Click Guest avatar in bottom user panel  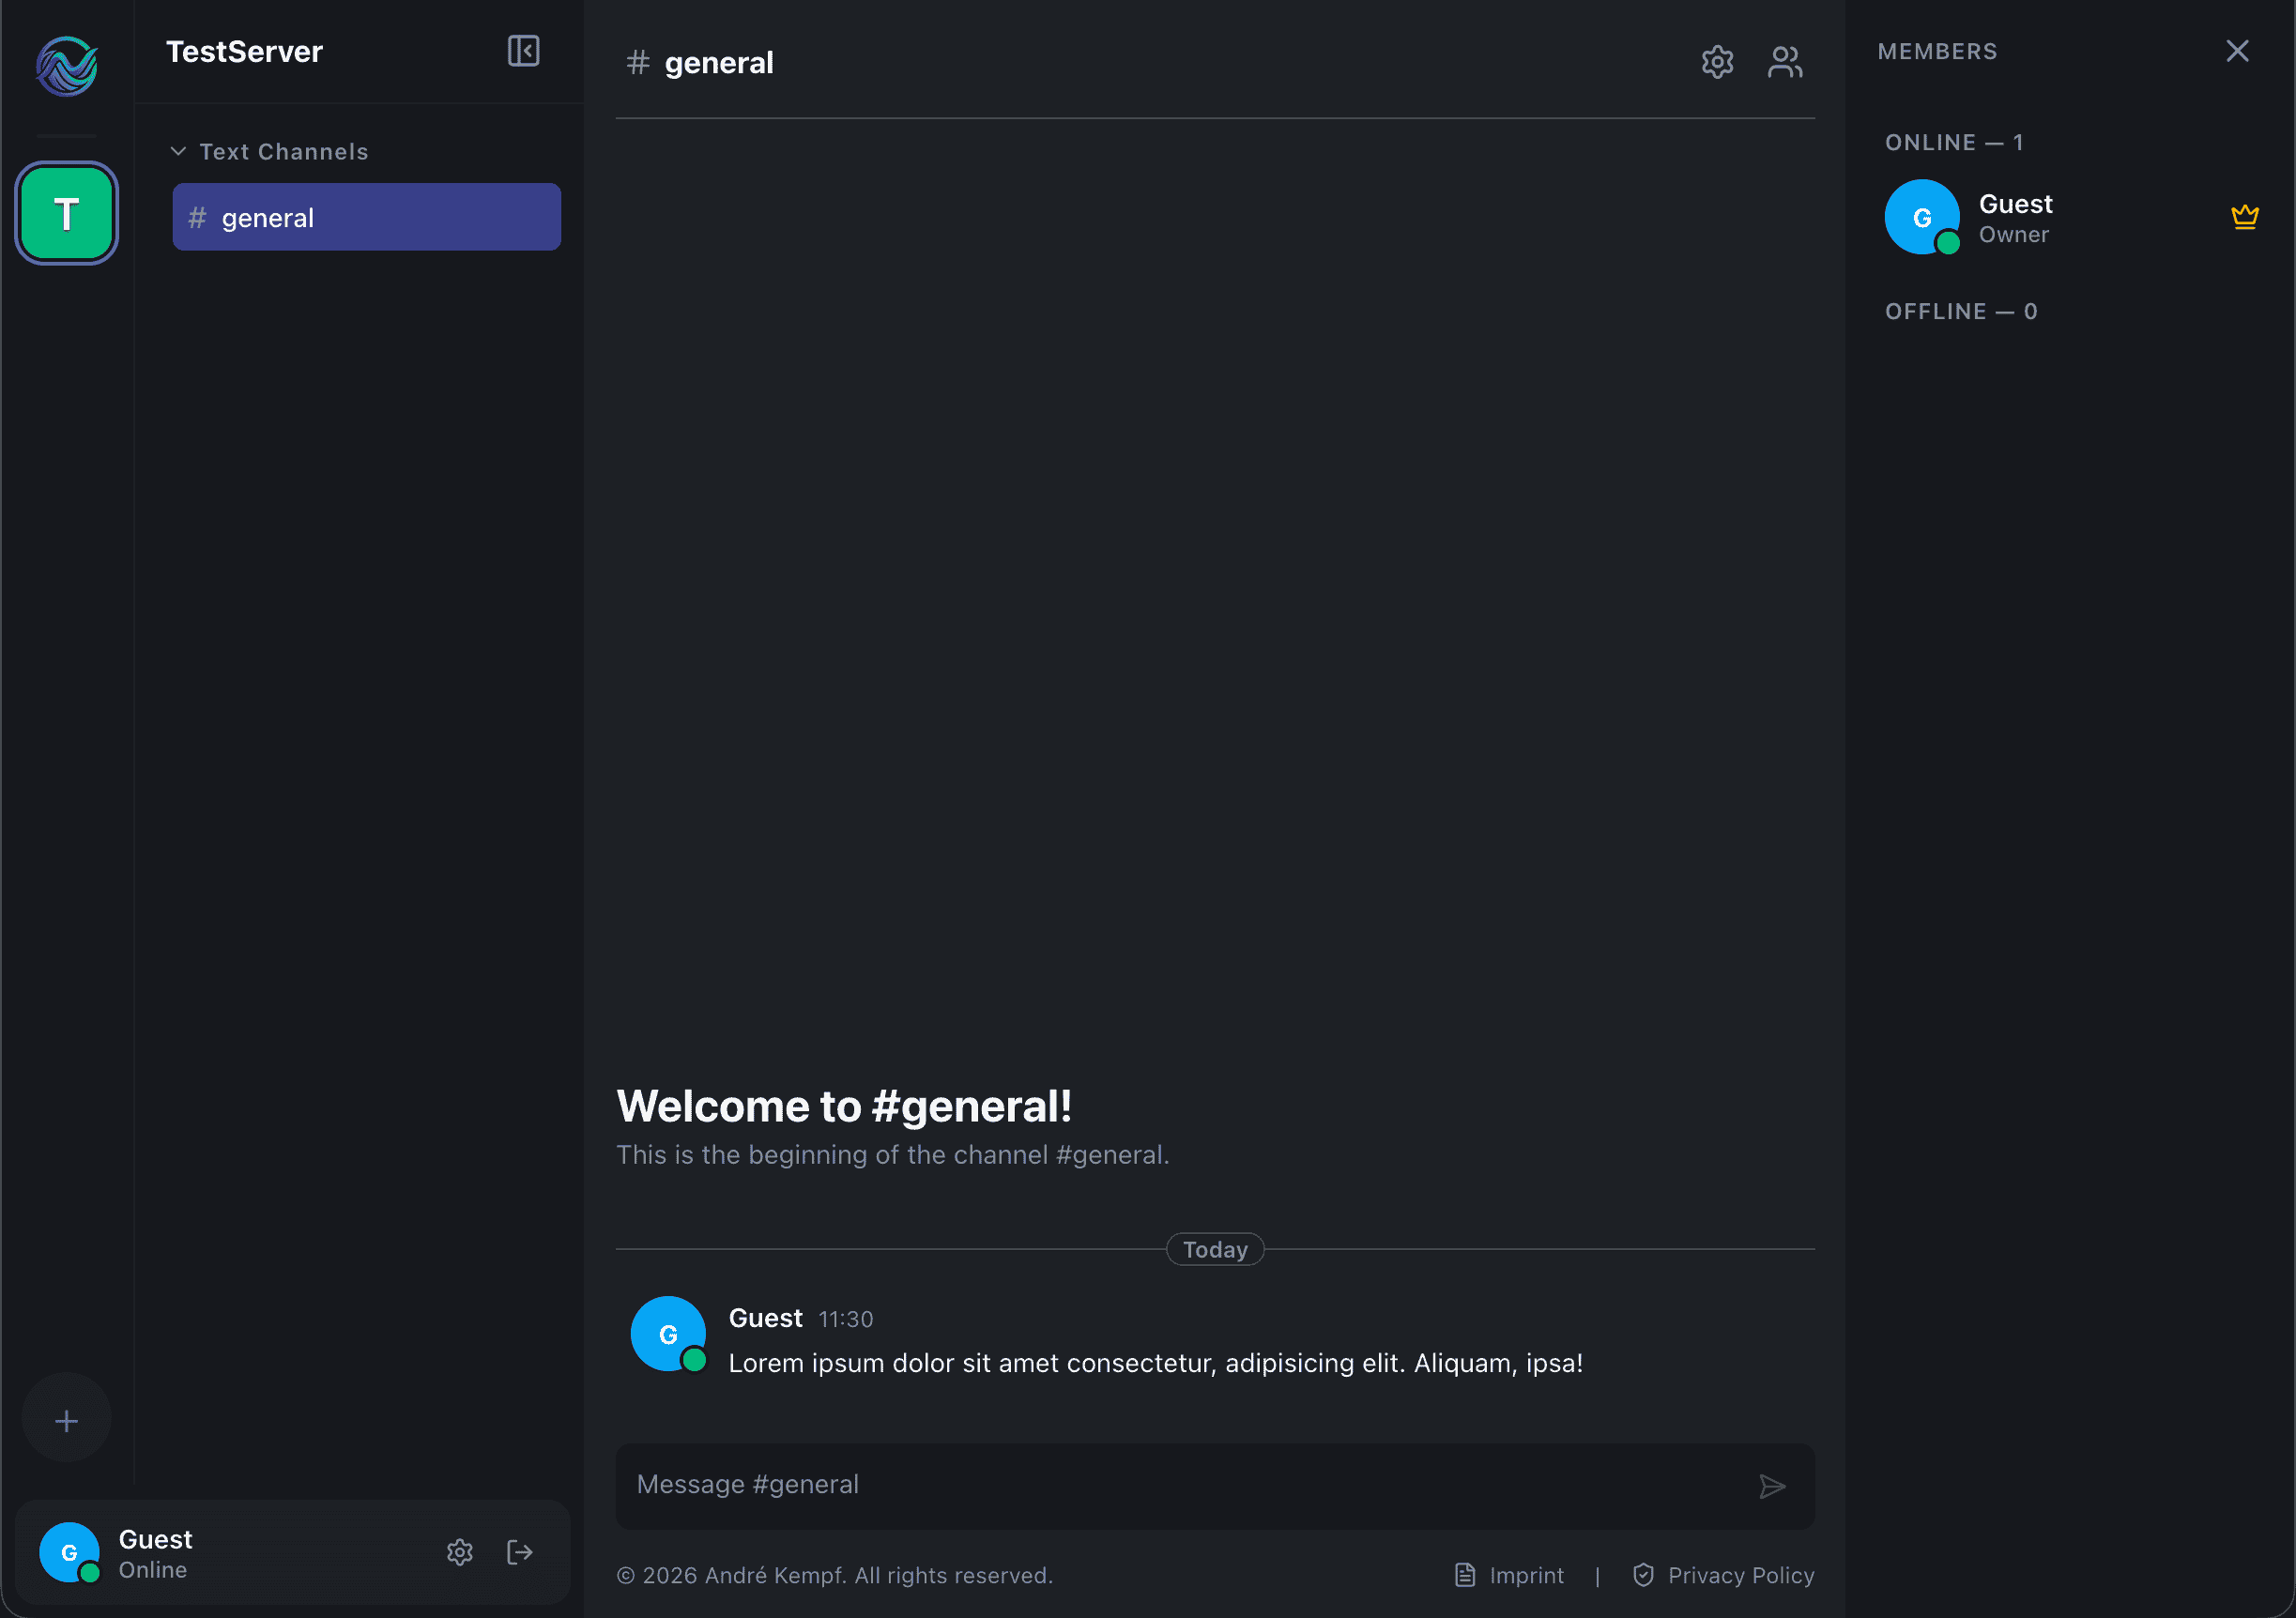(68, 1551)
